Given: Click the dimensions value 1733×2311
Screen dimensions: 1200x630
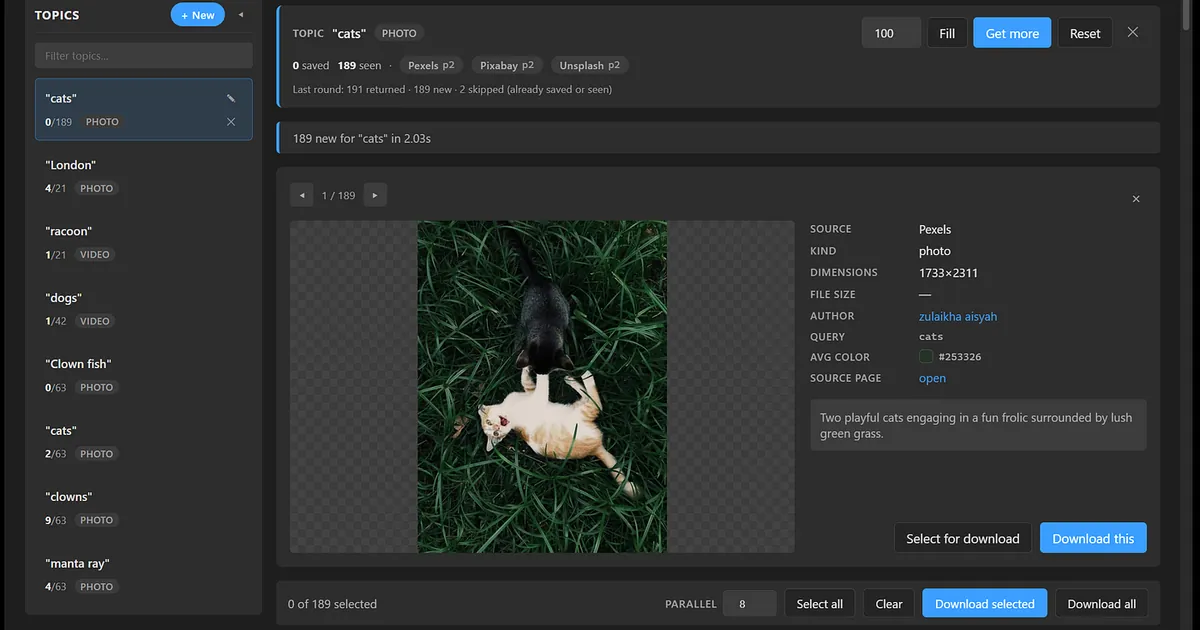Looking at the screenshot, I should point(949,272).
